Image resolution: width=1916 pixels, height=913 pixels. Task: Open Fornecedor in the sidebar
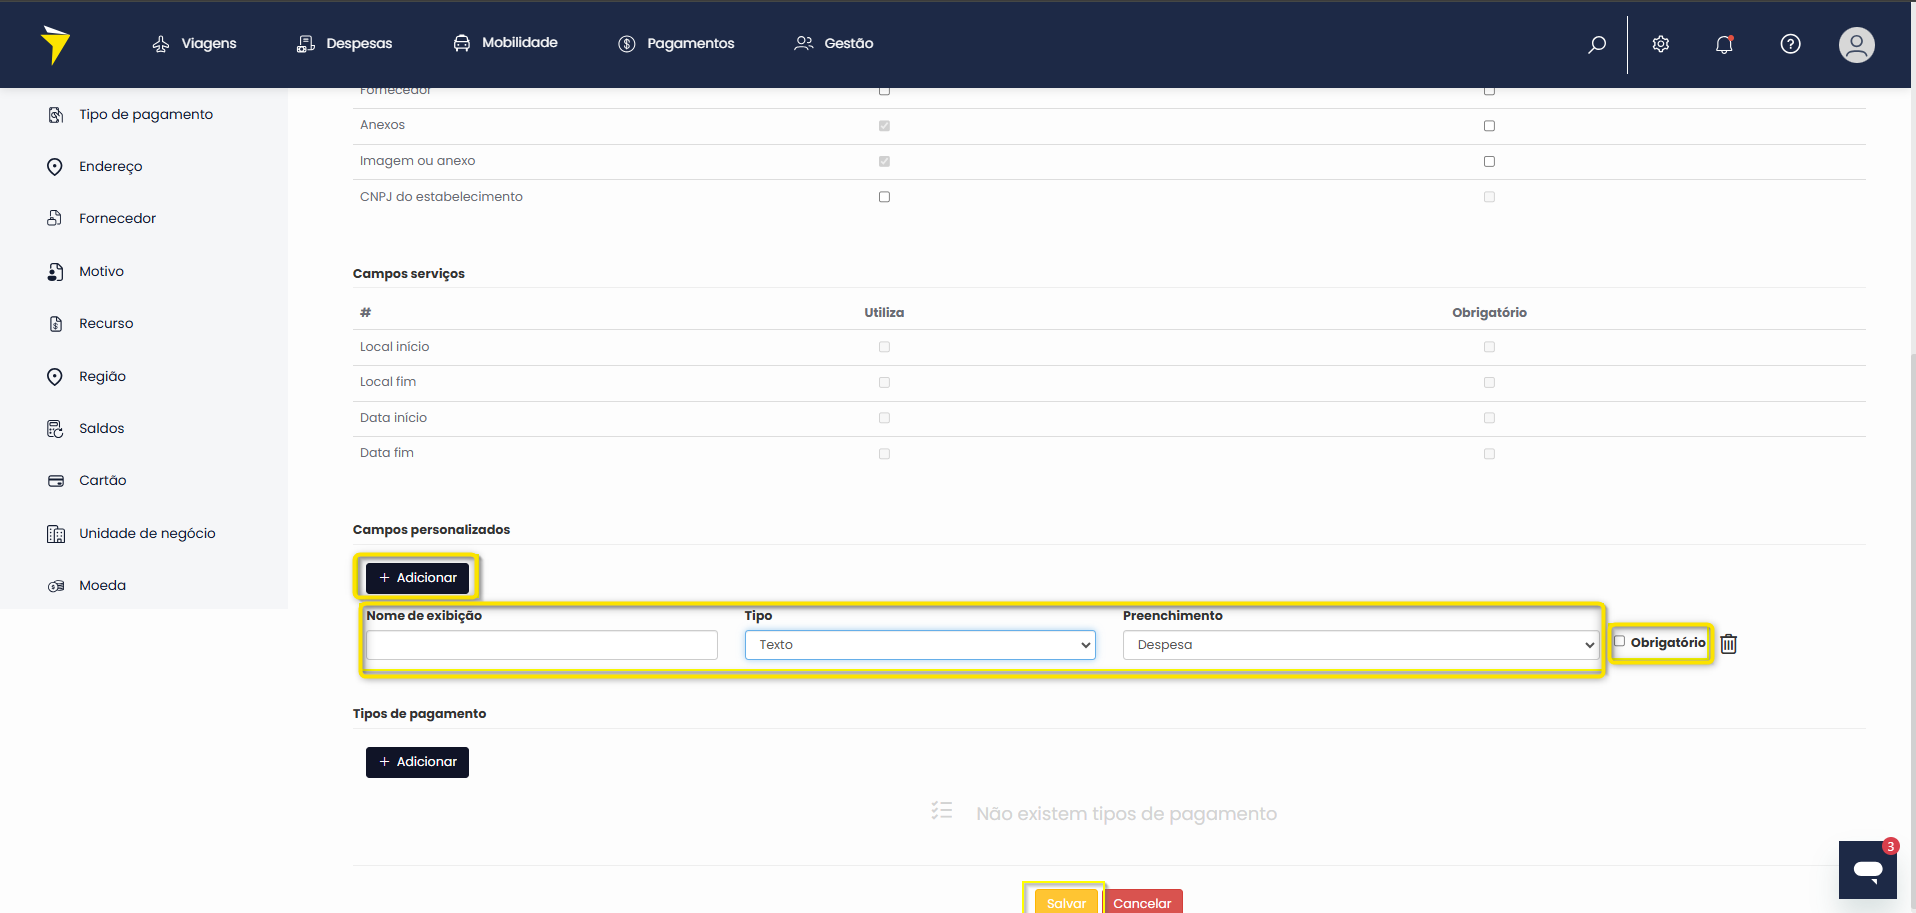tap(117, 219)
